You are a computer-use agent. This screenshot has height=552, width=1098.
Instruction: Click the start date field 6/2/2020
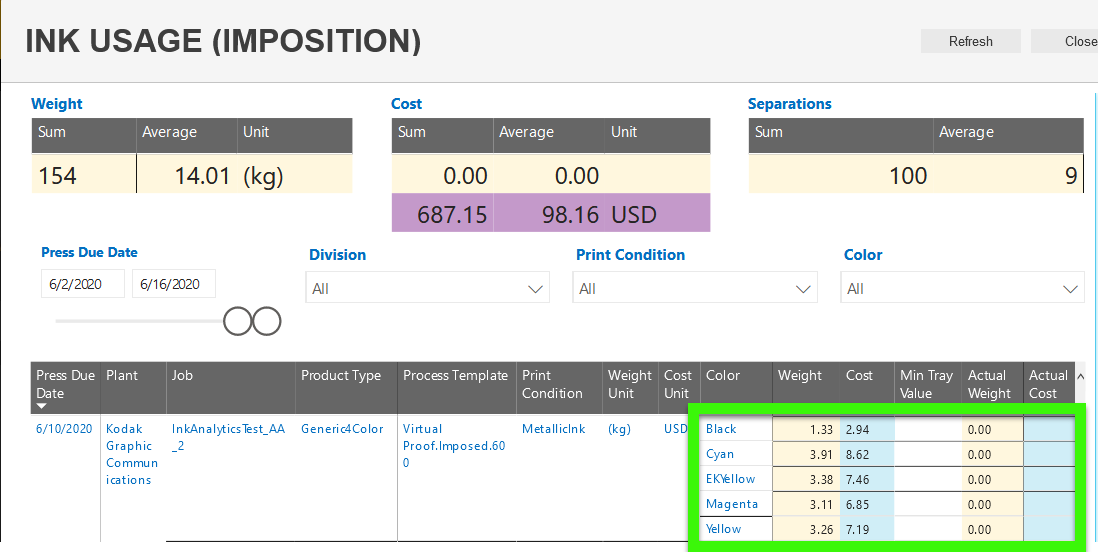point(83,284)
